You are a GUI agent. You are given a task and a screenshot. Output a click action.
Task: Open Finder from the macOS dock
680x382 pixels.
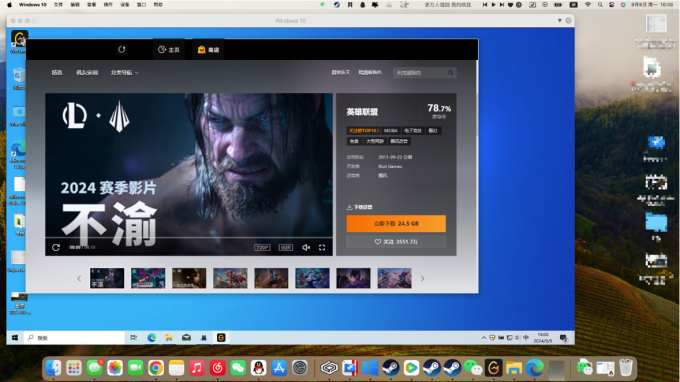point(53,368)
